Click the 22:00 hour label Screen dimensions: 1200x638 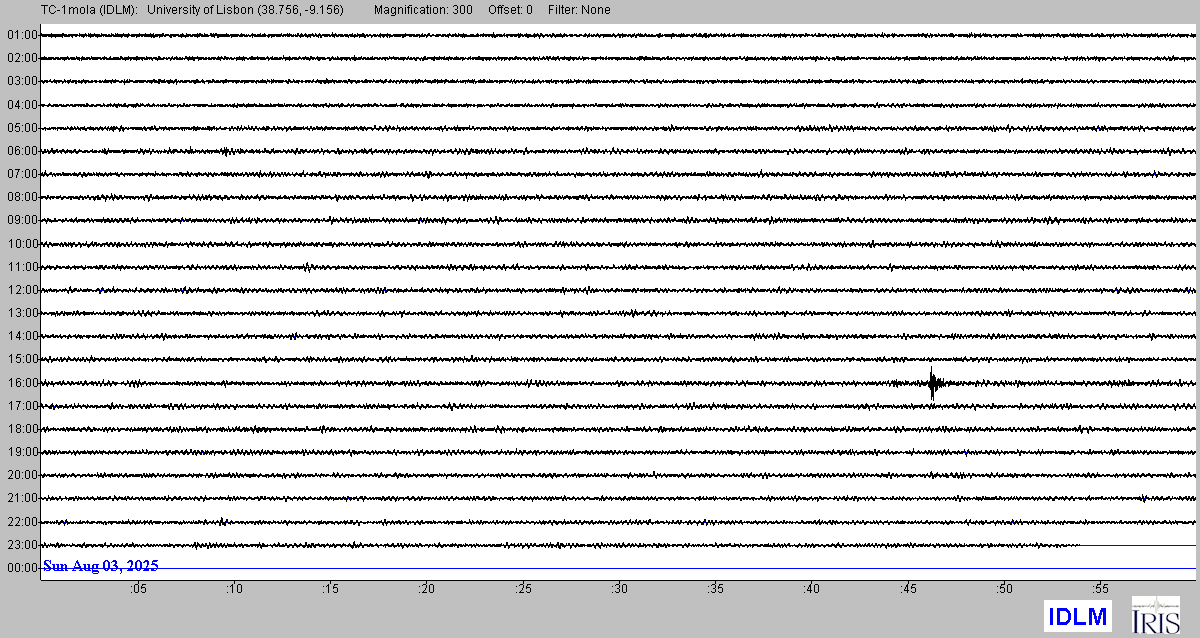pos(22,522)
